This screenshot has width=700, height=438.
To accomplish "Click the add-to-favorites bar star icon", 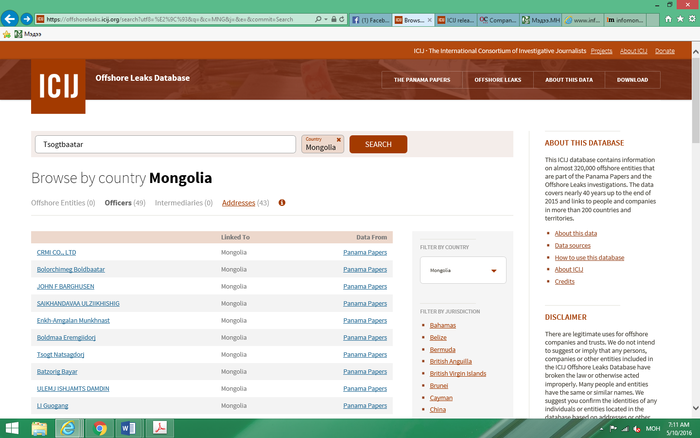I will 7,34.
